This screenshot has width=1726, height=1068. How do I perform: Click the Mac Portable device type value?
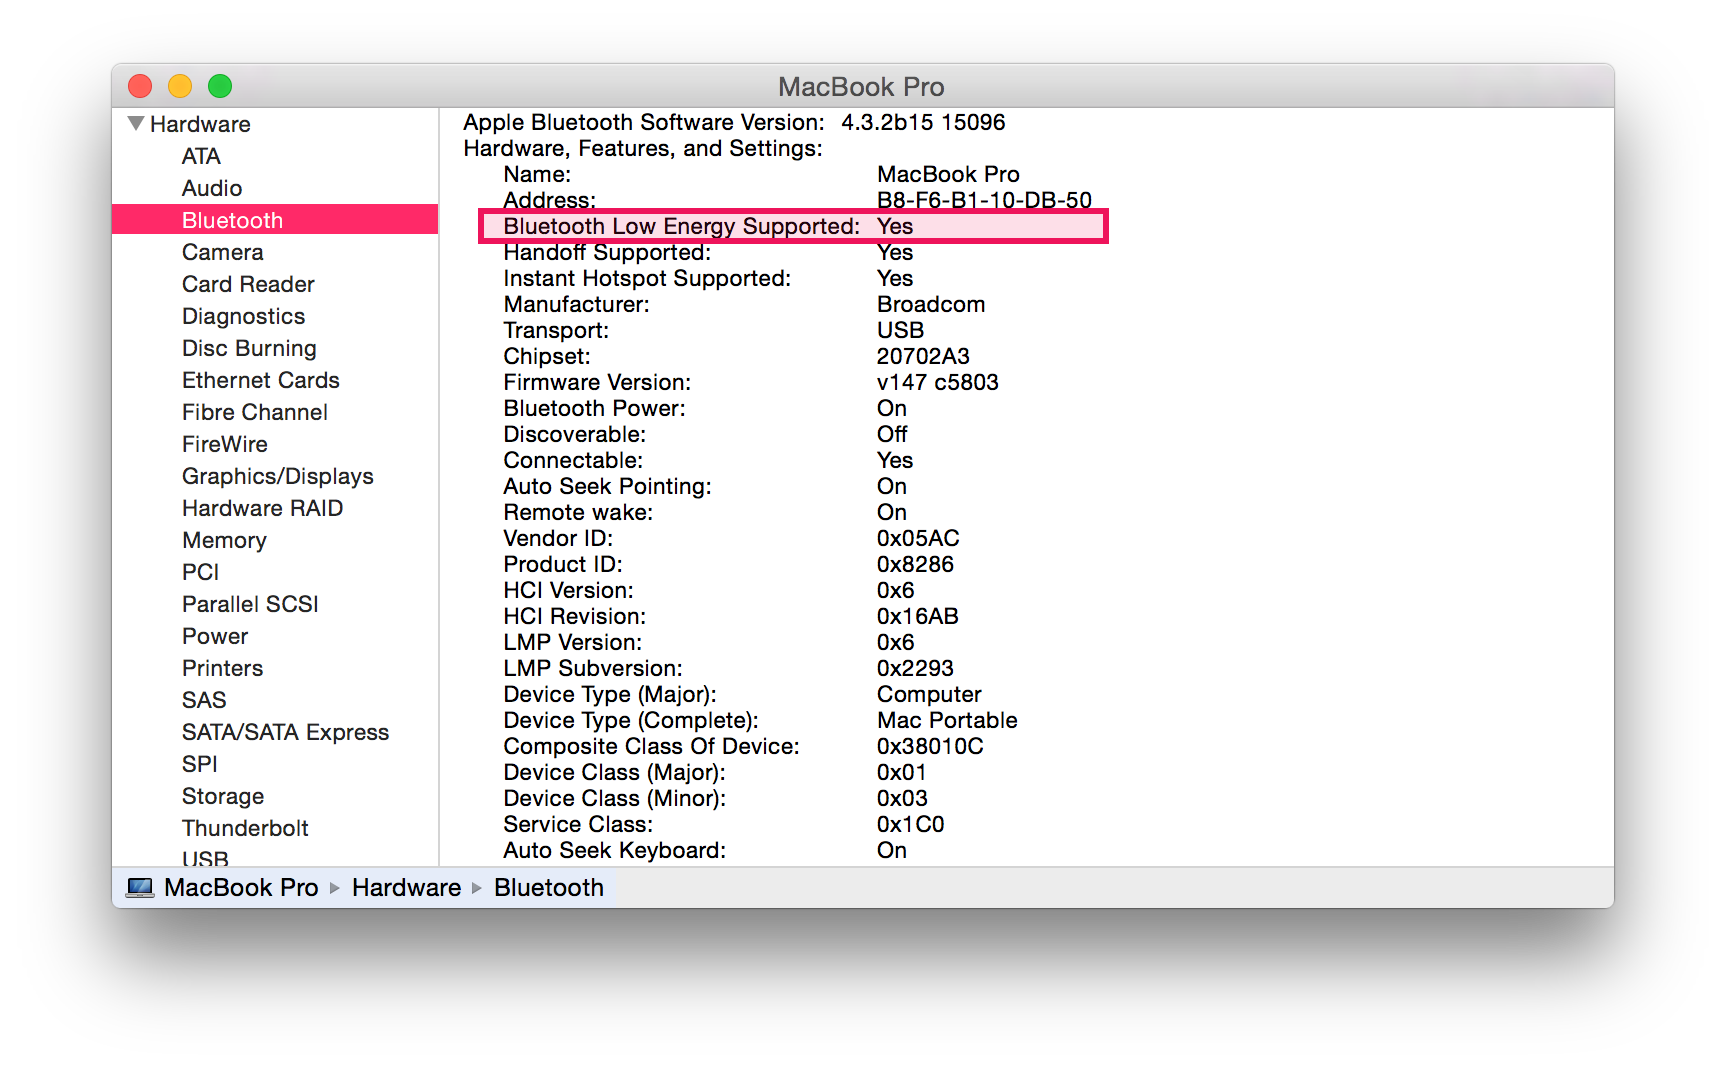pyautogui.click(x=947, y=720)
